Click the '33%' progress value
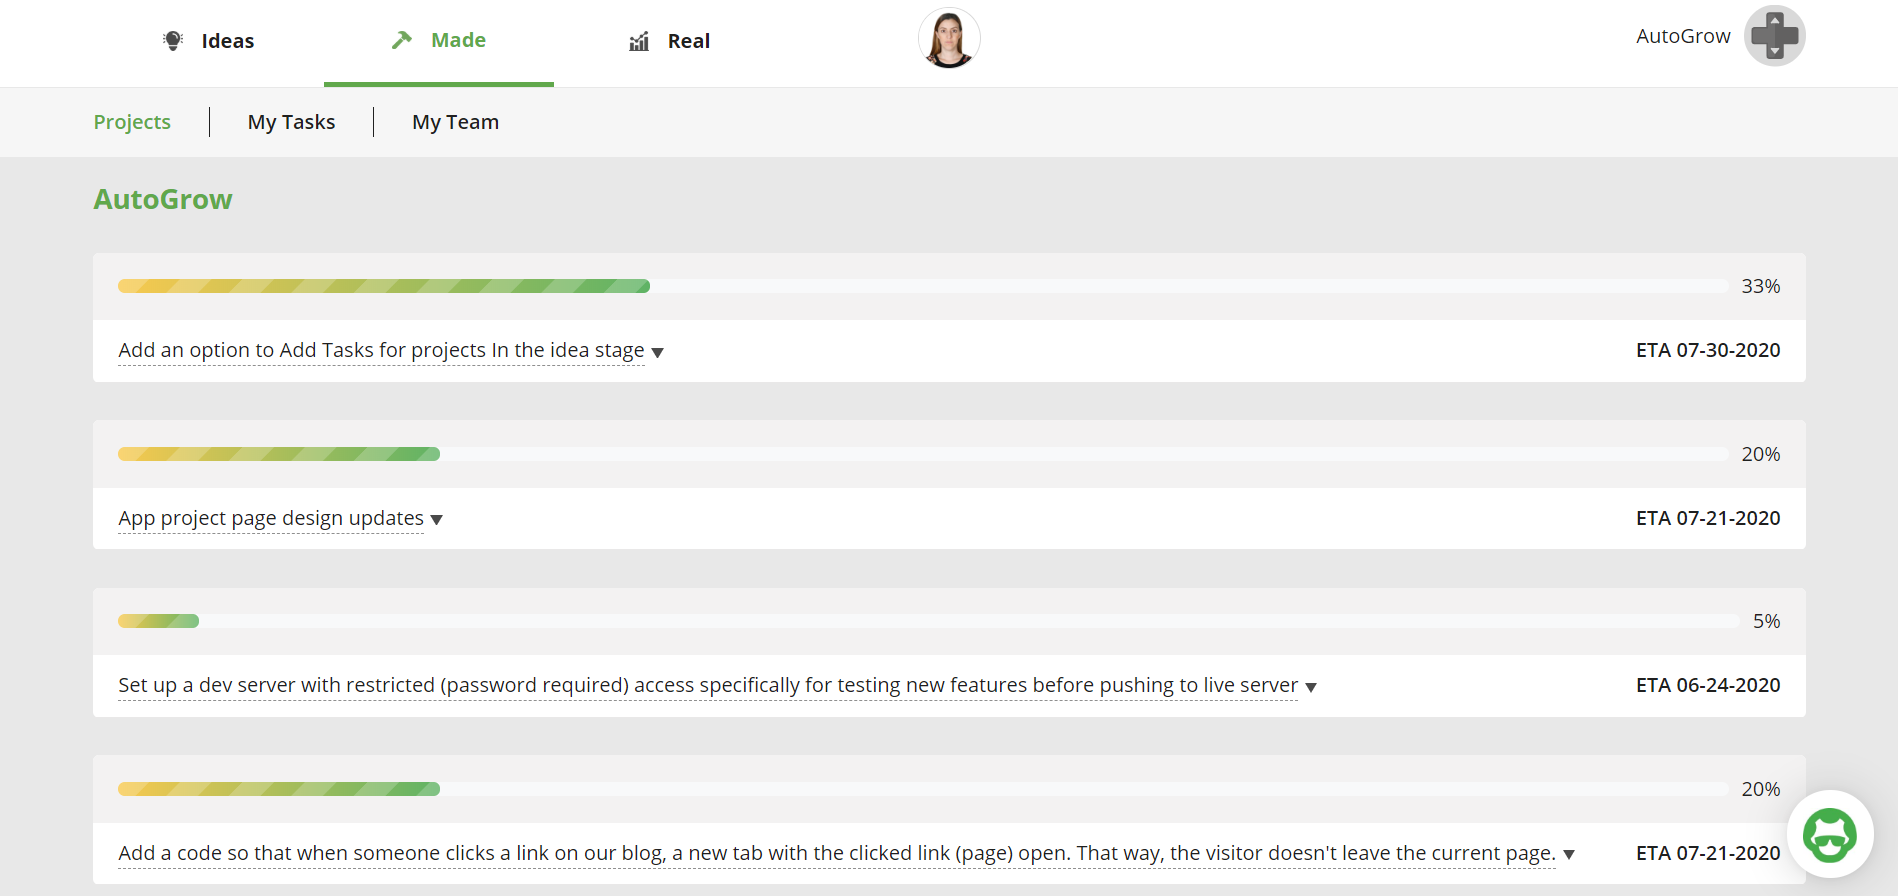This screenshot has width=1898, height=896. pos(1761,286)
